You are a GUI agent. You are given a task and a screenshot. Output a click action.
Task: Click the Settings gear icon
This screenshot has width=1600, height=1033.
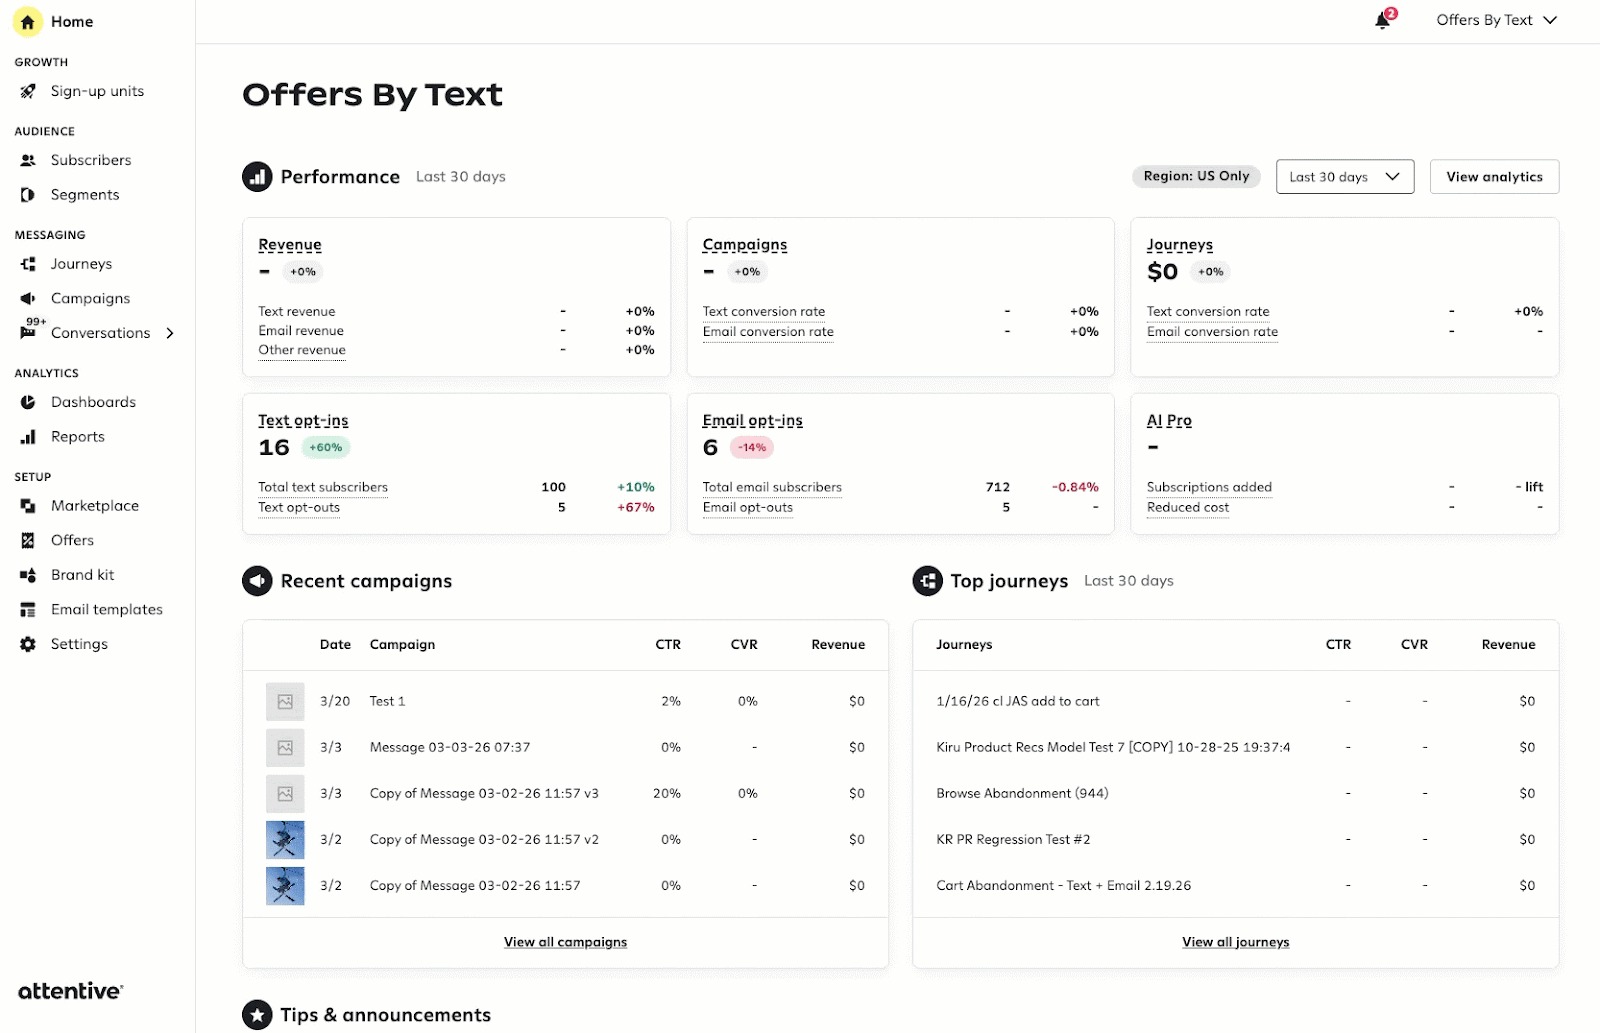click(x=28, y=644)
